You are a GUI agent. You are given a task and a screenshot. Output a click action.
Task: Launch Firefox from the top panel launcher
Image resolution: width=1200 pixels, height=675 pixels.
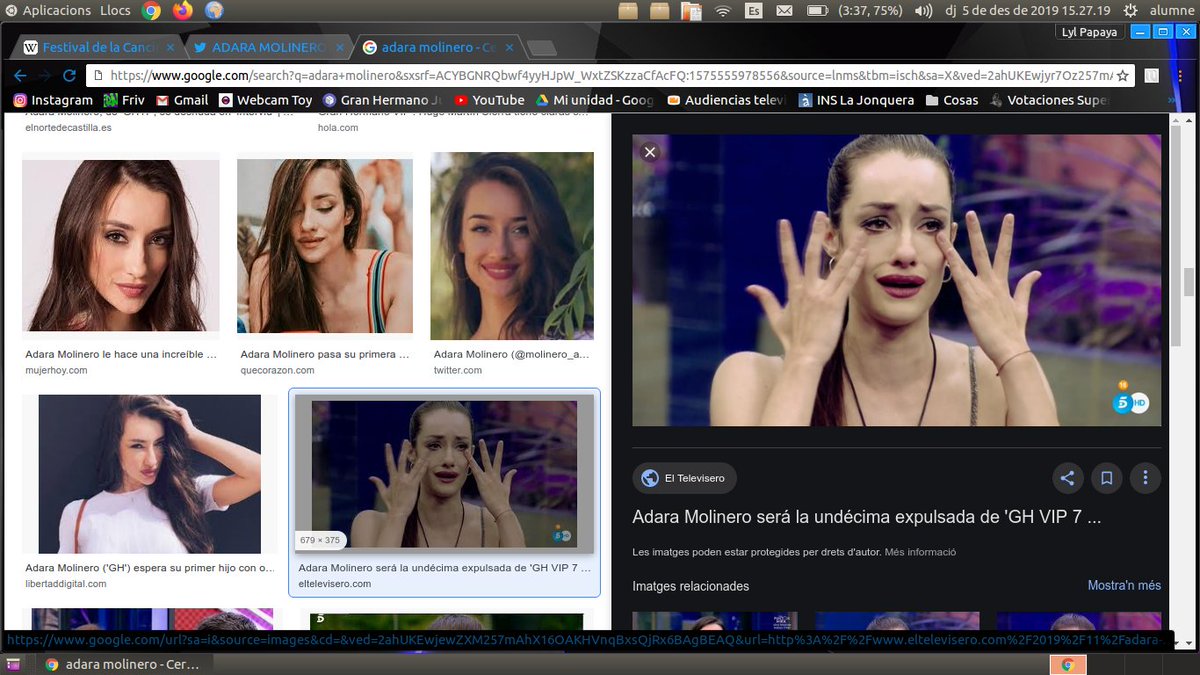[182, 11]
